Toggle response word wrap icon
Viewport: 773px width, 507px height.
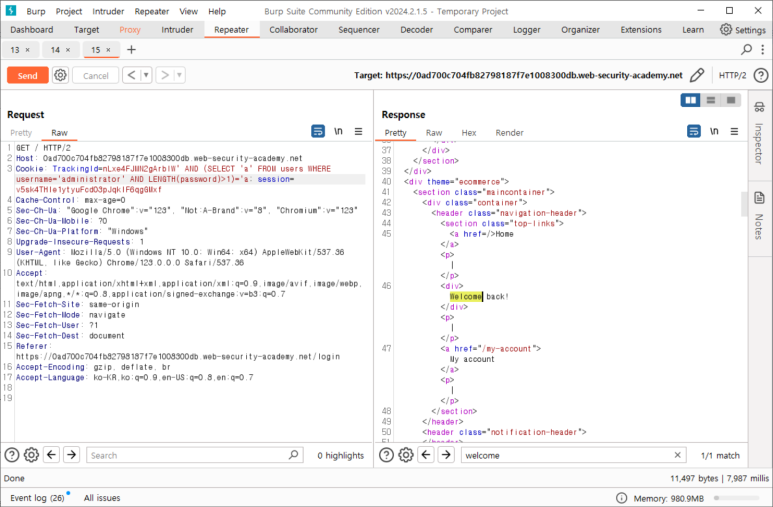pos(694,131)
